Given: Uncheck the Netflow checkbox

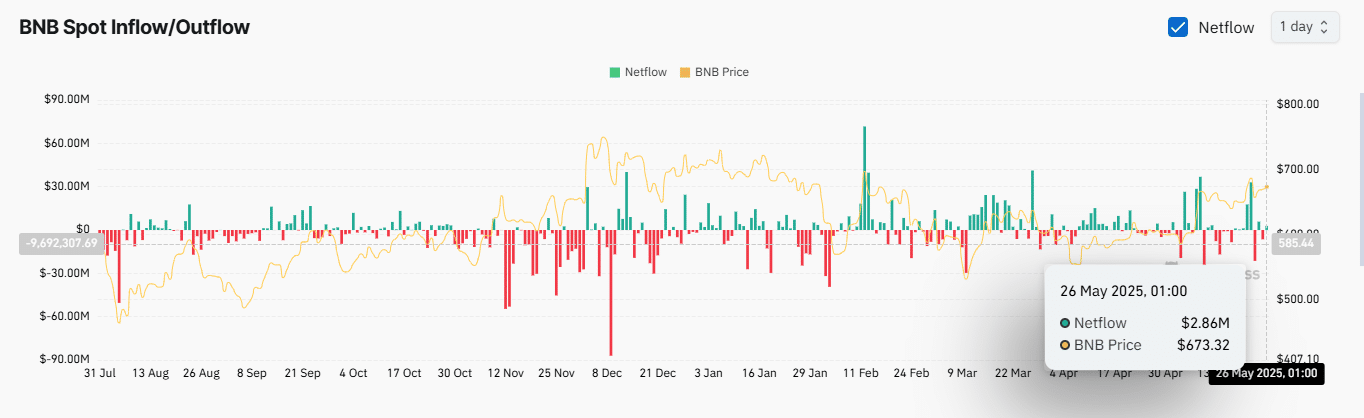Looking at the screenshot, I should pyautogui.click(x=1178, y=27).
